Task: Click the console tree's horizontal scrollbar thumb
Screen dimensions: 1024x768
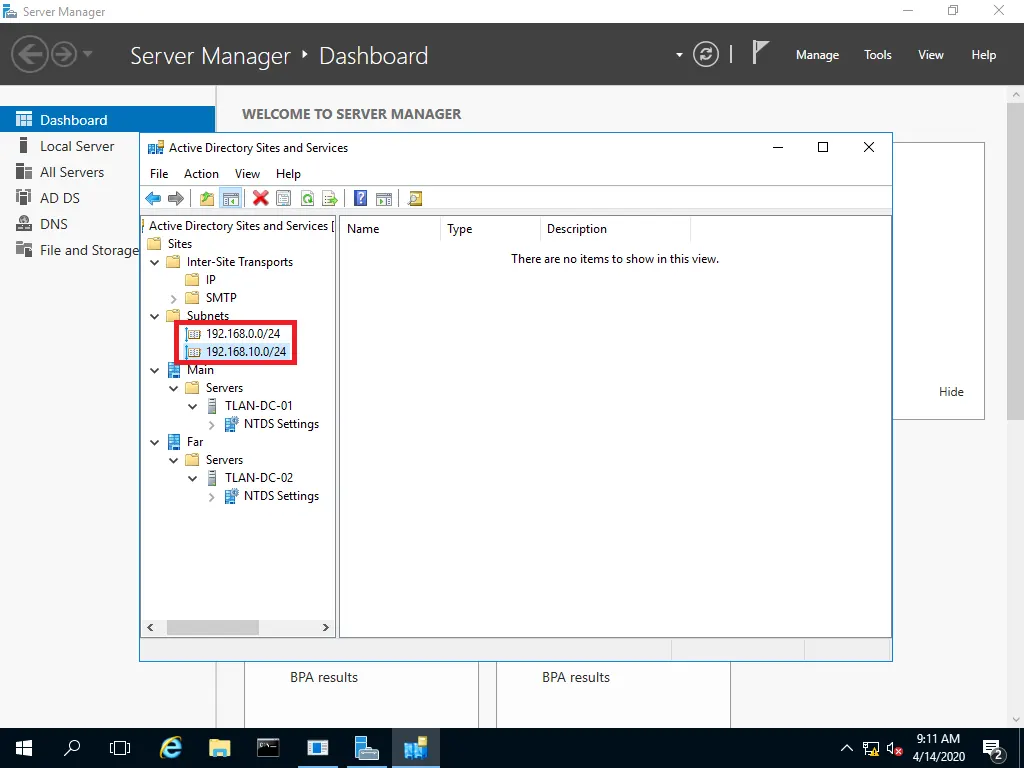Action: point(213,628)
